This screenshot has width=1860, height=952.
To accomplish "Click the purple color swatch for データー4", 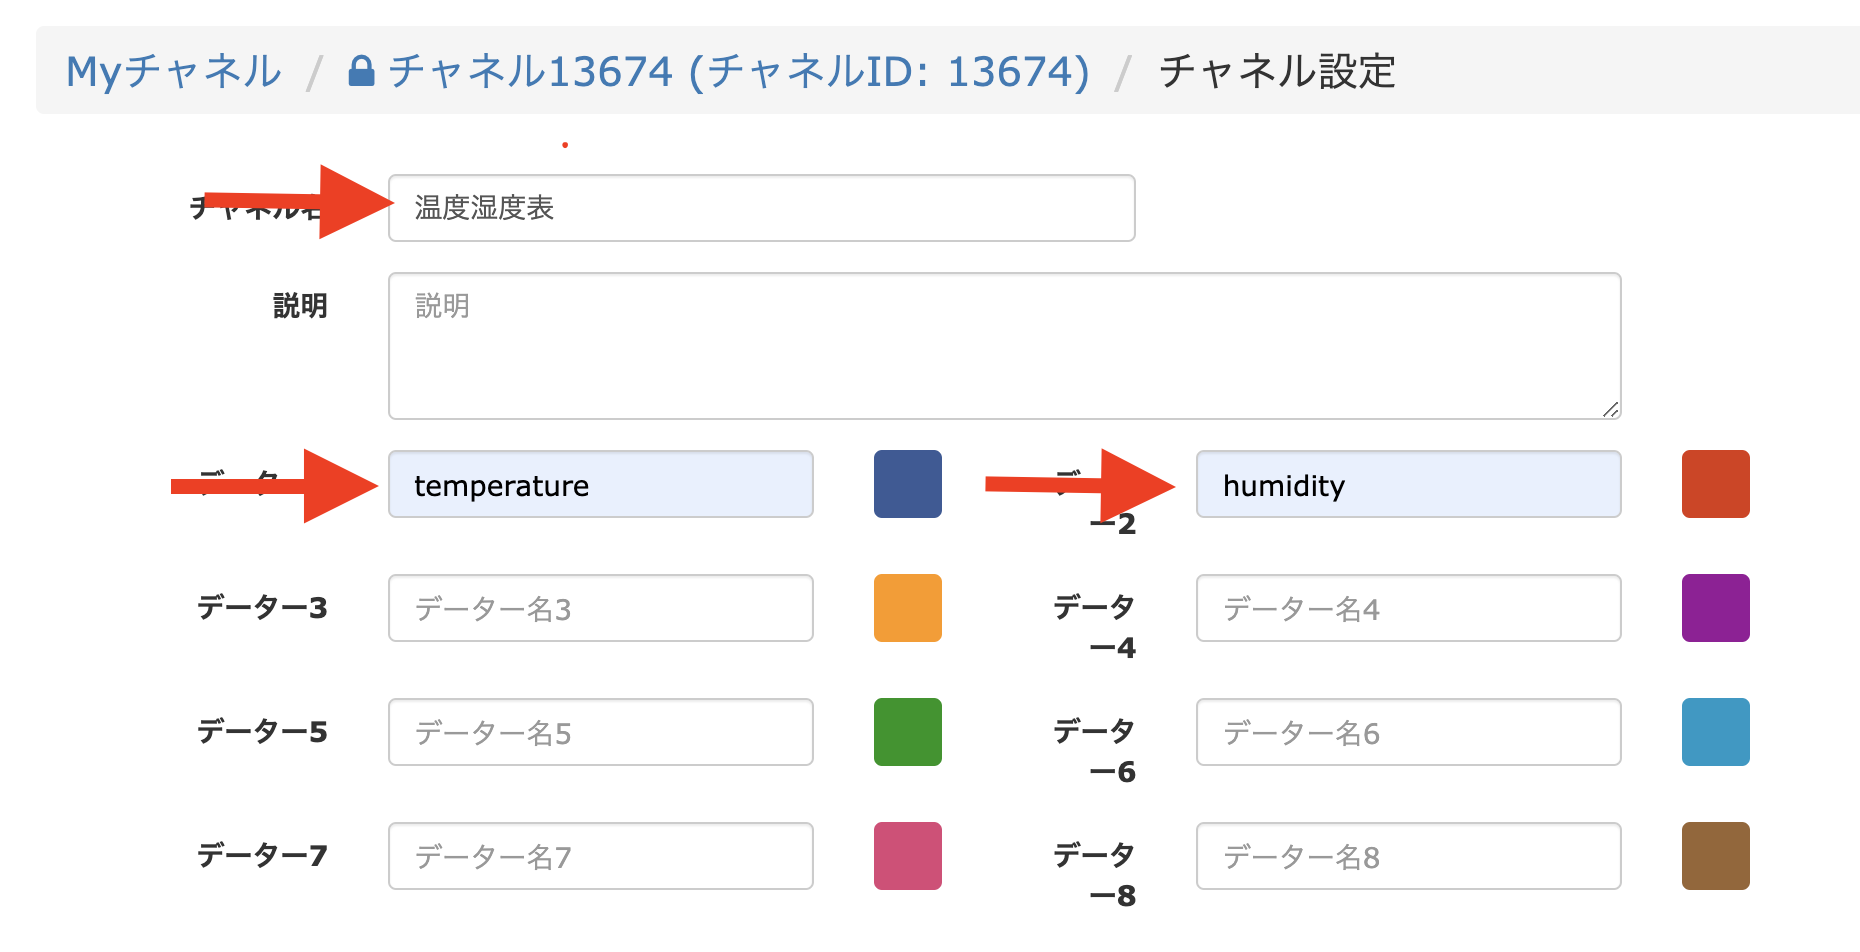I will point(1715,608).
